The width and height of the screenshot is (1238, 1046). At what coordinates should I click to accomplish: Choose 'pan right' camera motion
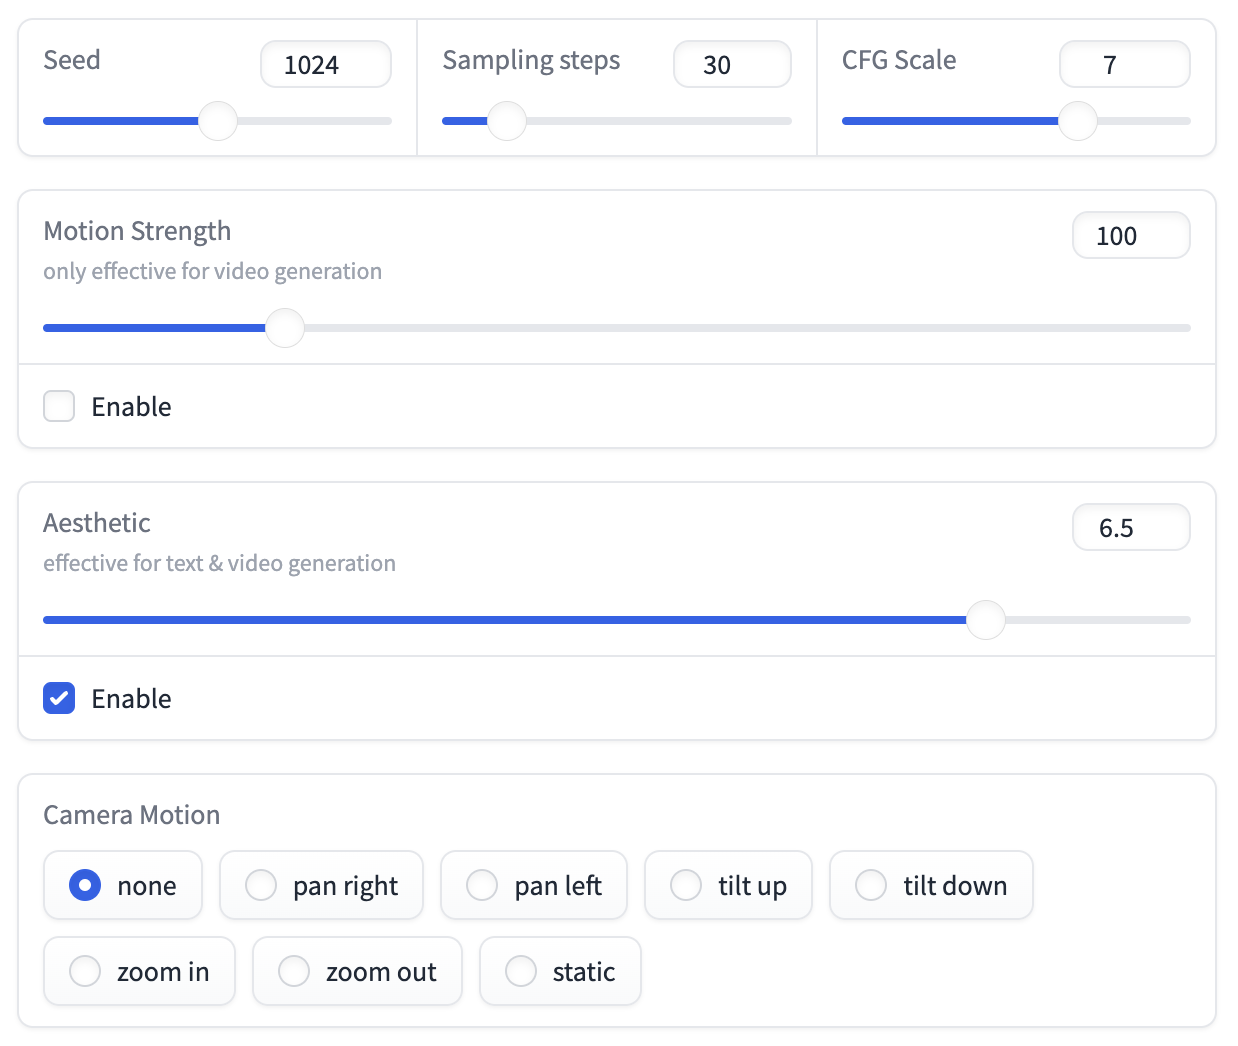tap(261, 885)
